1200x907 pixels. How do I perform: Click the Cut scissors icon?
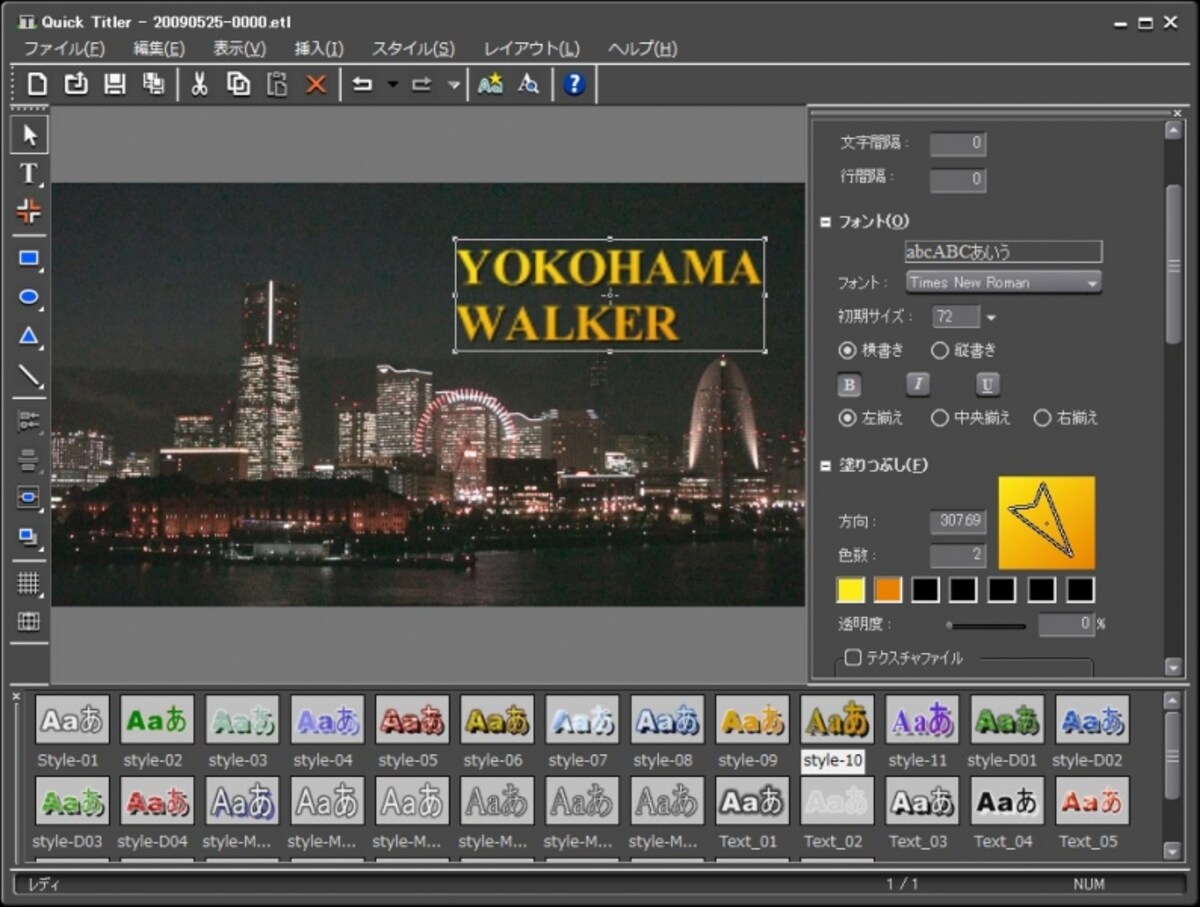pyautogui.click(x=199, y=84)
